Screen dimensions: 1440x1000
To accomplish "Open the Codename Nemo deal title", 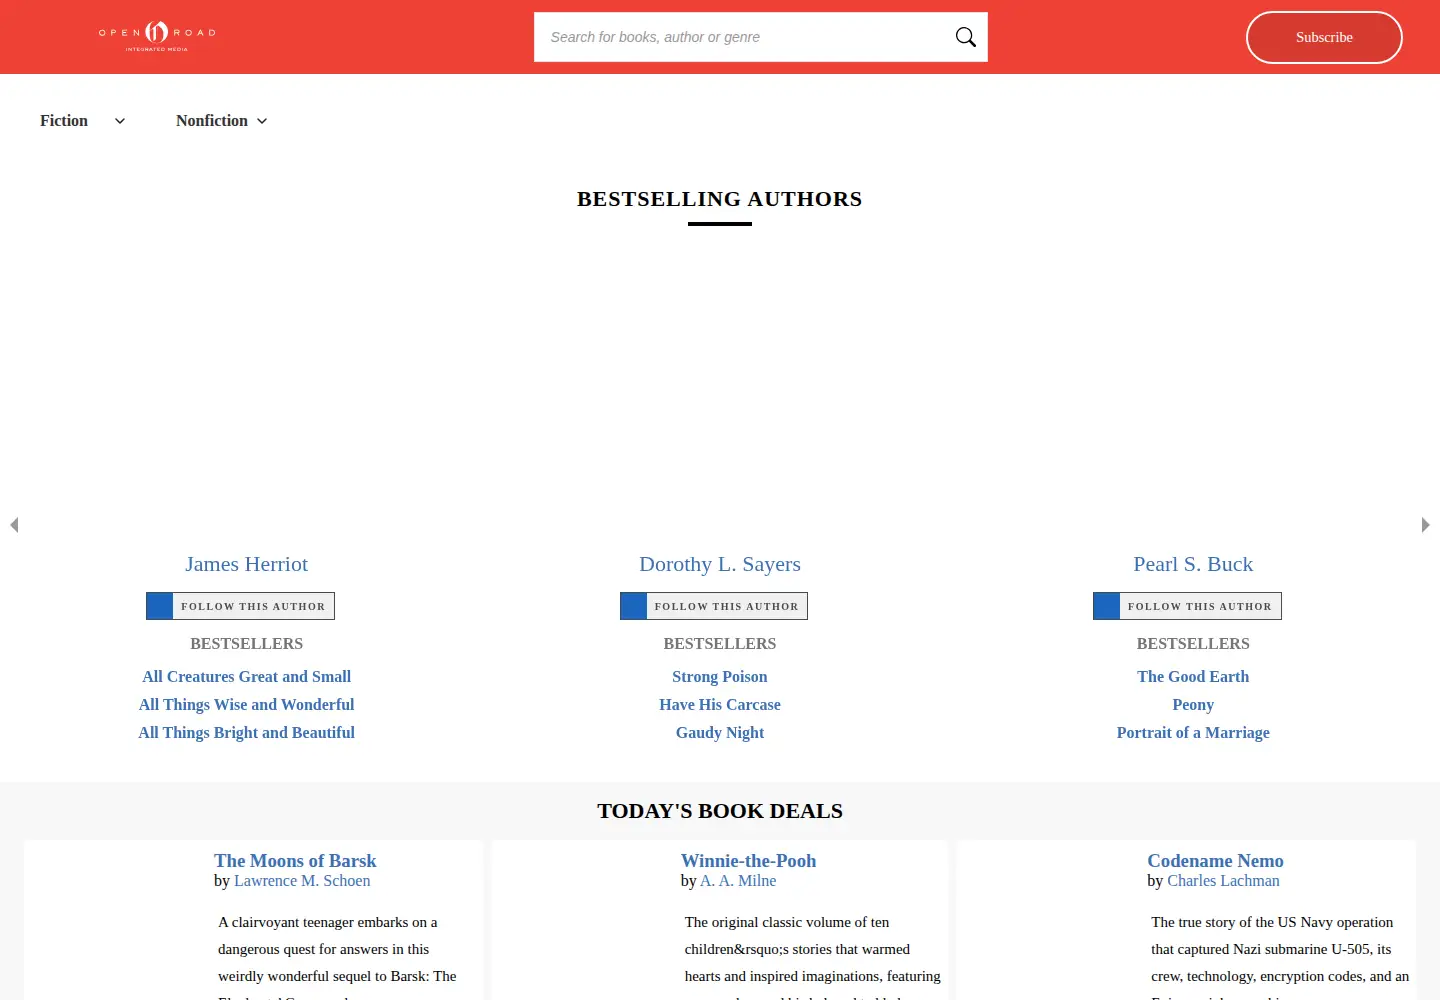I will coord(1215,861).
